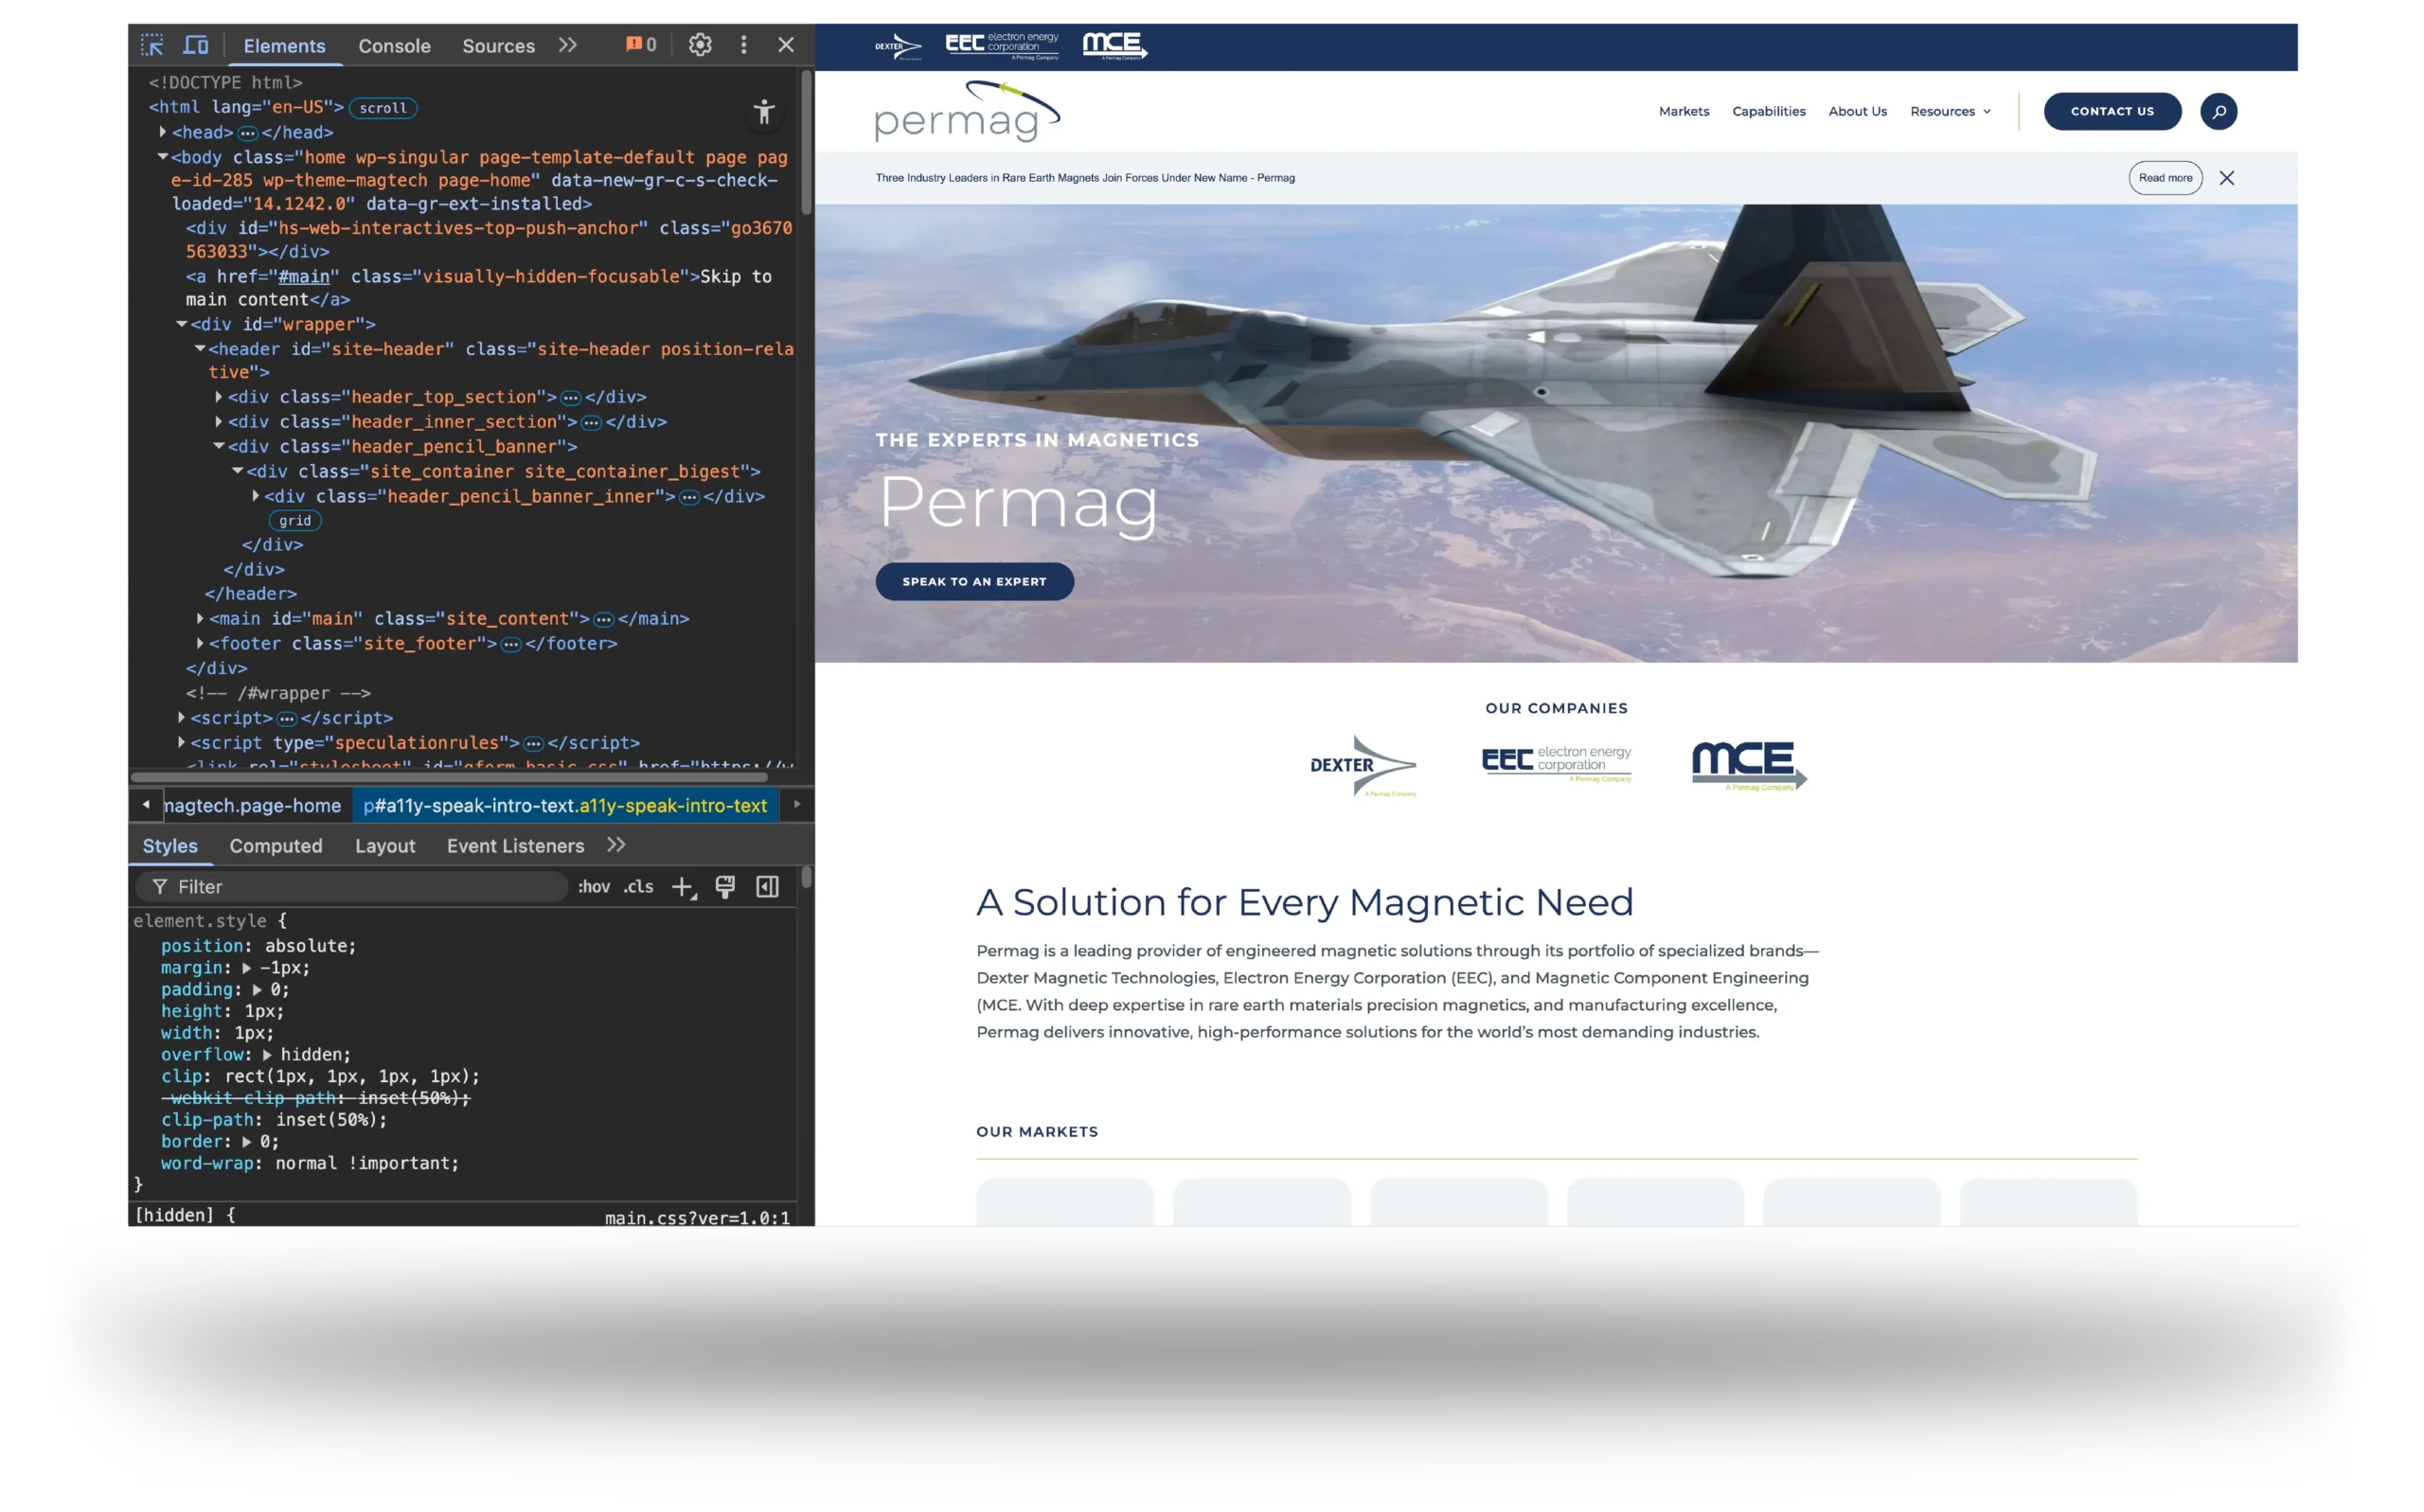Select the page-home breadcrumb

pos(252,806)
